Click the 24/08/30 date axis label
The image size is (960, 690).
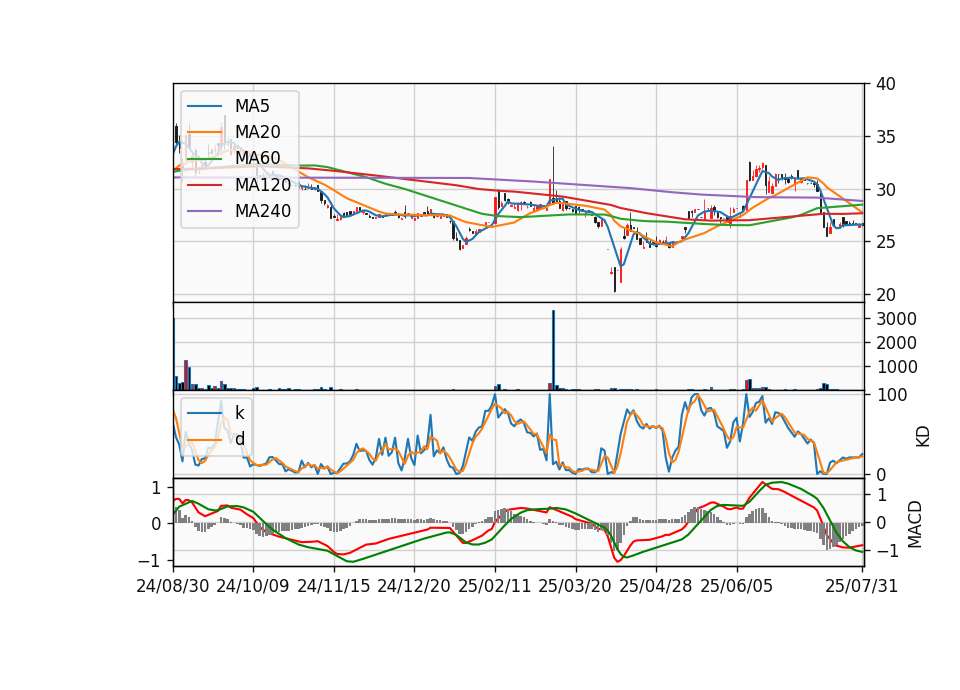coord(173,586)
